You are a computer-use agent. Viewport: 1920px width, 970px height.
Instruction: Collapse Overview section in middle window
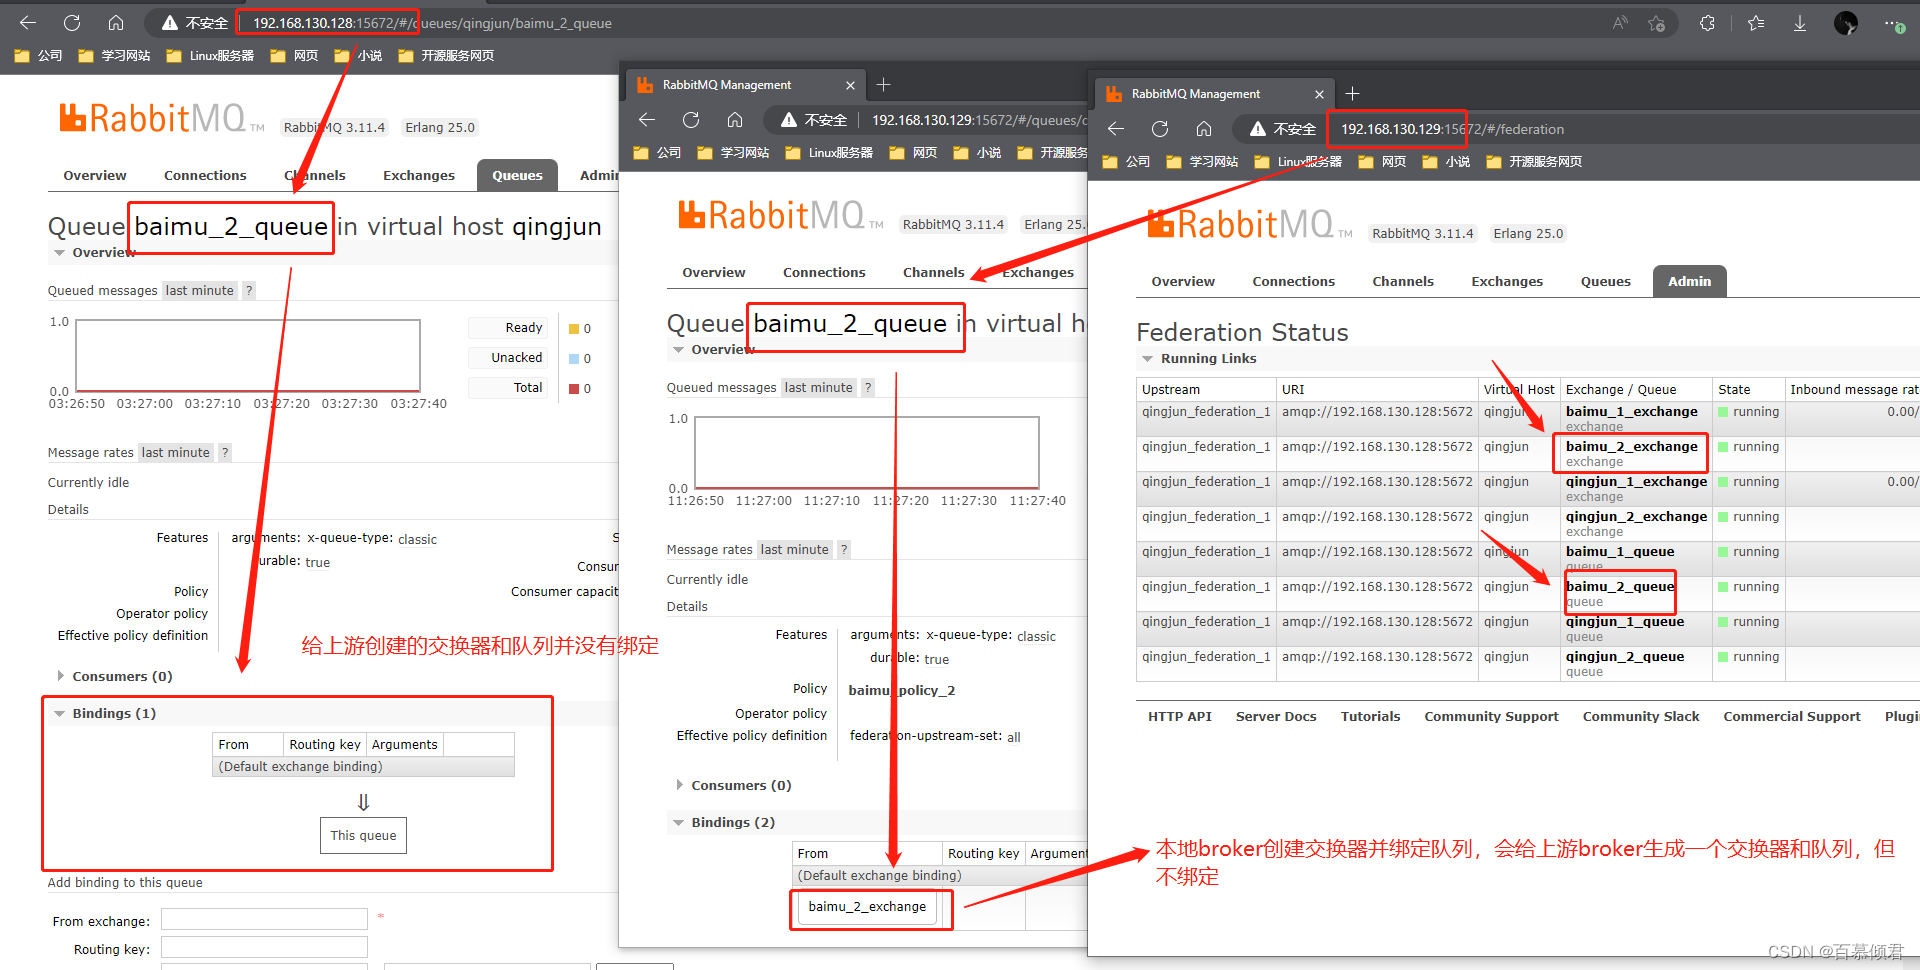[x=713, y=350]
